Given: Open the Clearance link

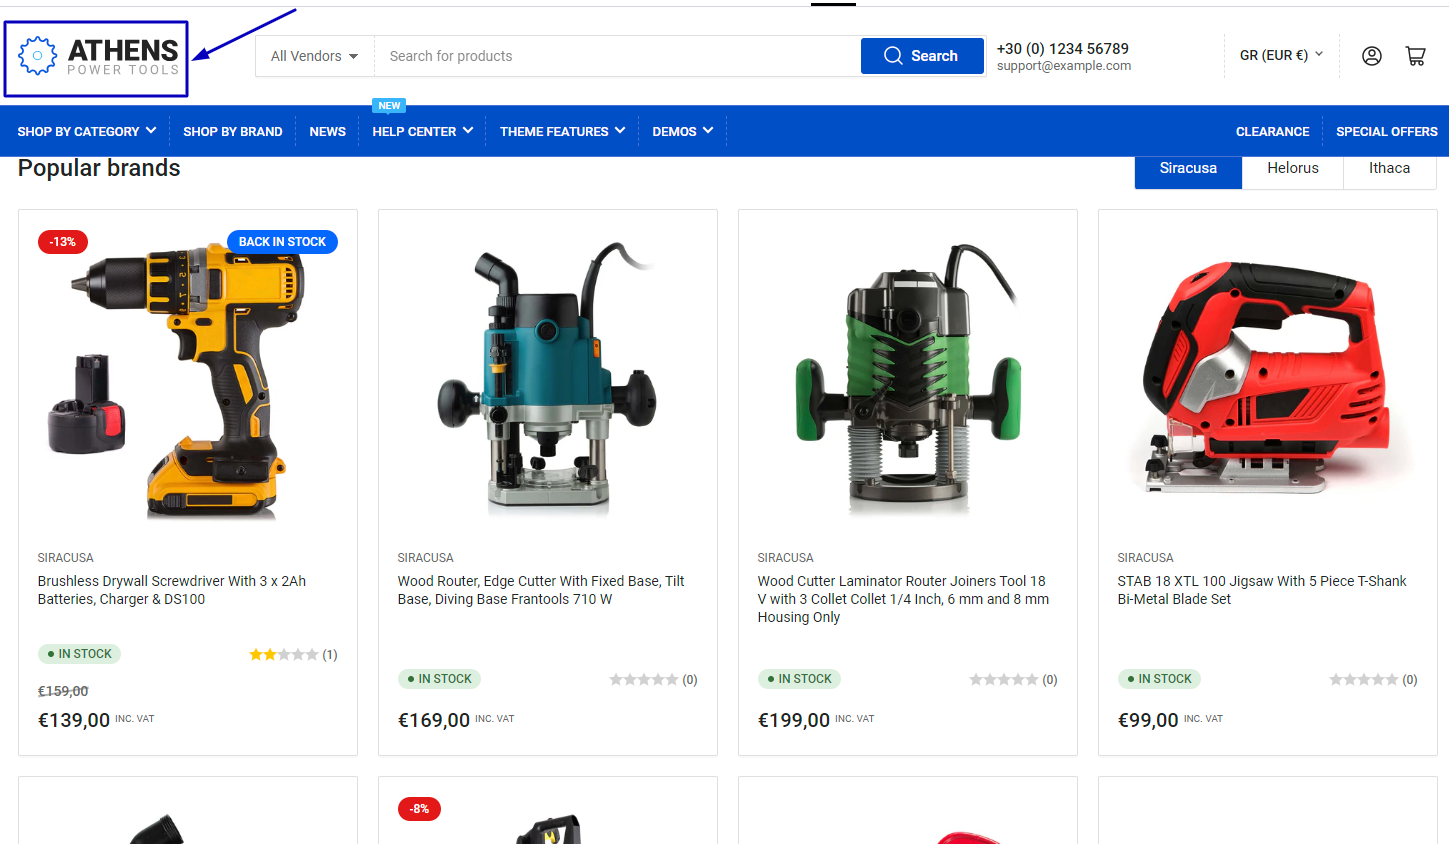Looking at the screenshot, I should 1272,131.
